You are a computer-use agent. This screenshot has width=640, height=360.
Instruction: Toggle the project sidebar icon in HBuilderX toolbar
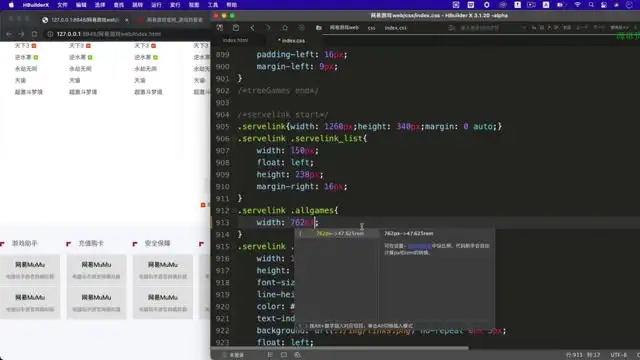220,28
